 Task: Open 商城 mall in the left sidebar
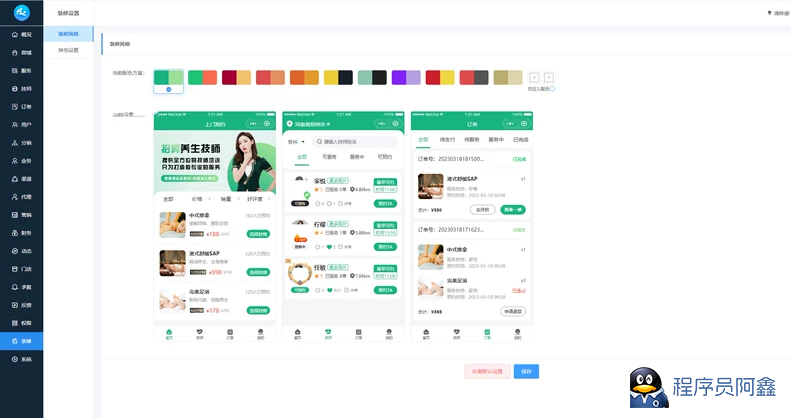(x=21, y=52)
